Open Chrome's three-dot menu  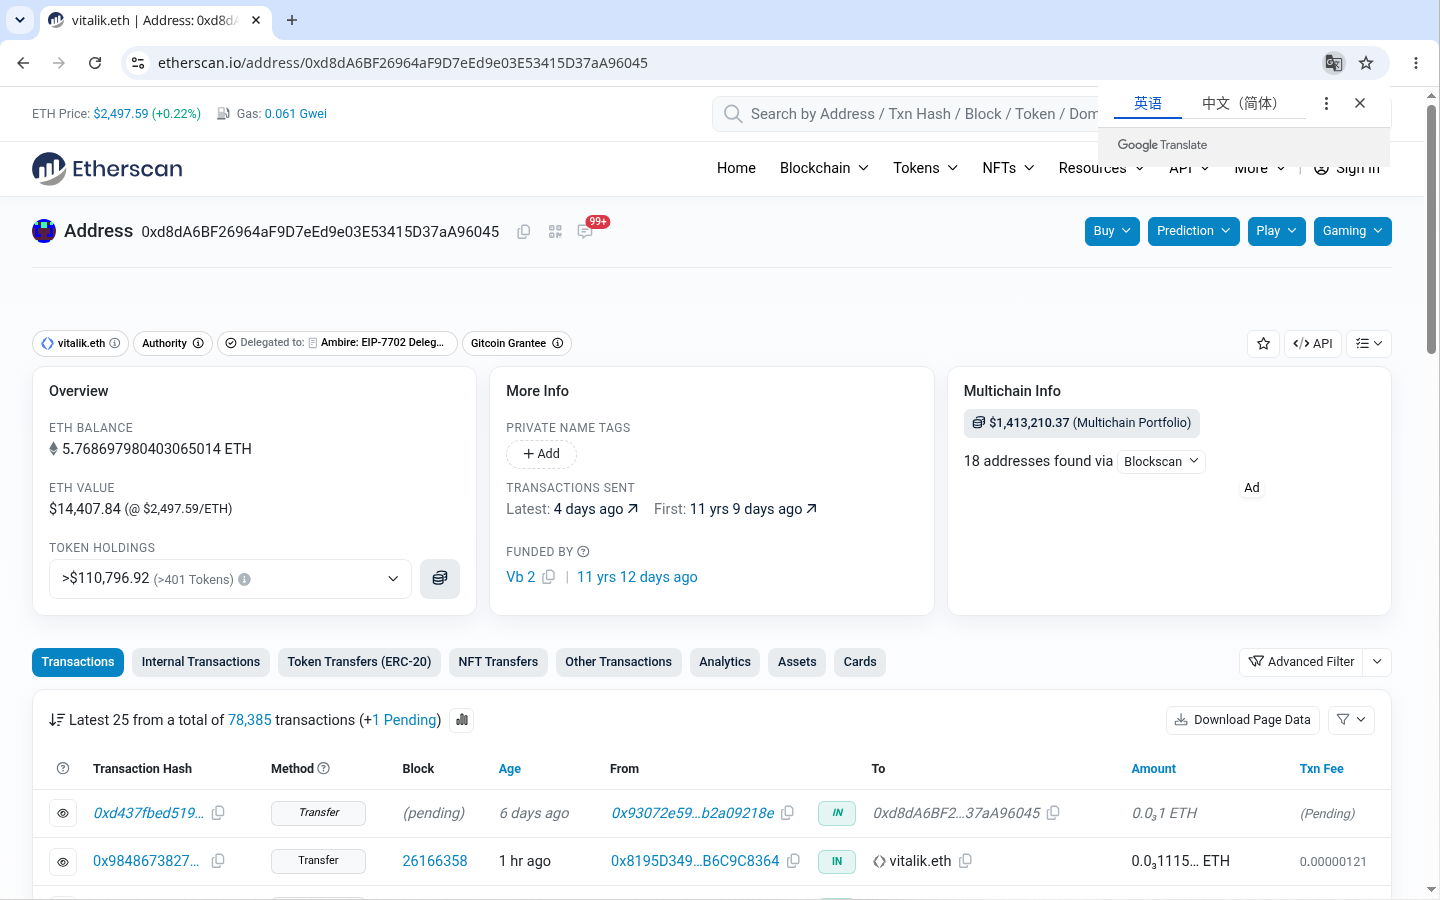(1416, 63)
